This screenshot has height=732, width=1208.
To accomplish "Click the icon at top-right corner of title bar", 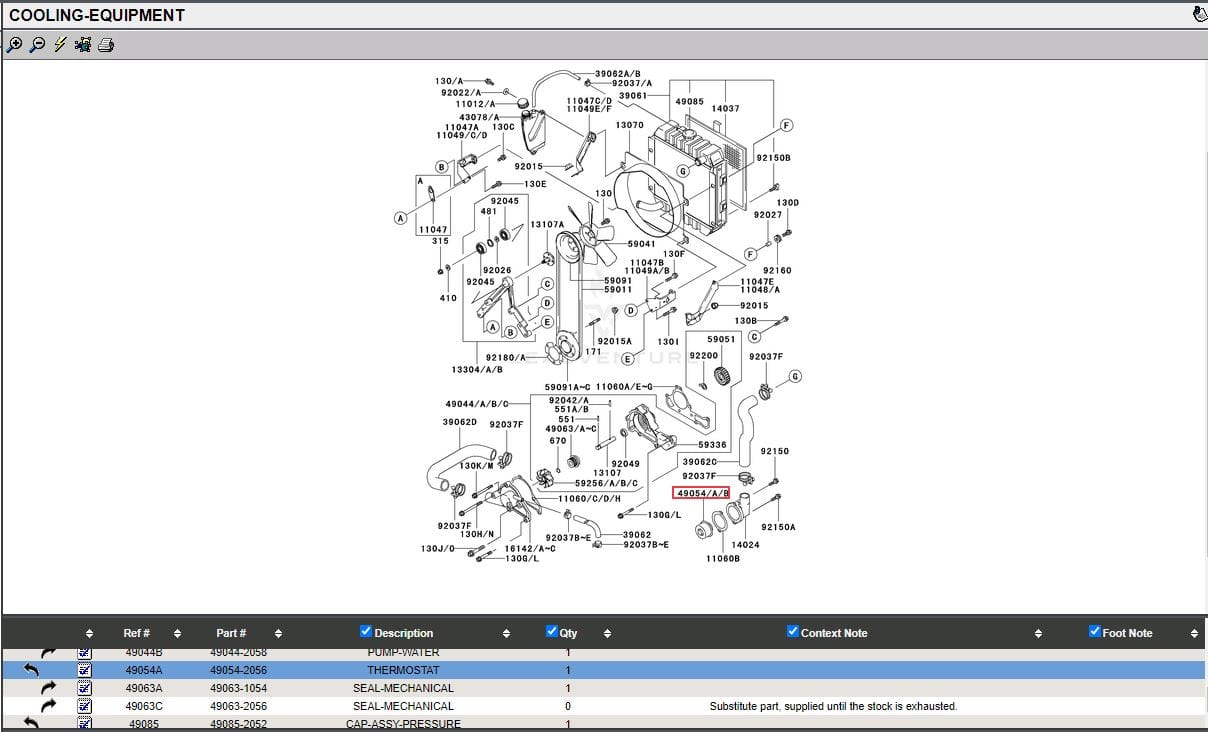I will 1199,14.
